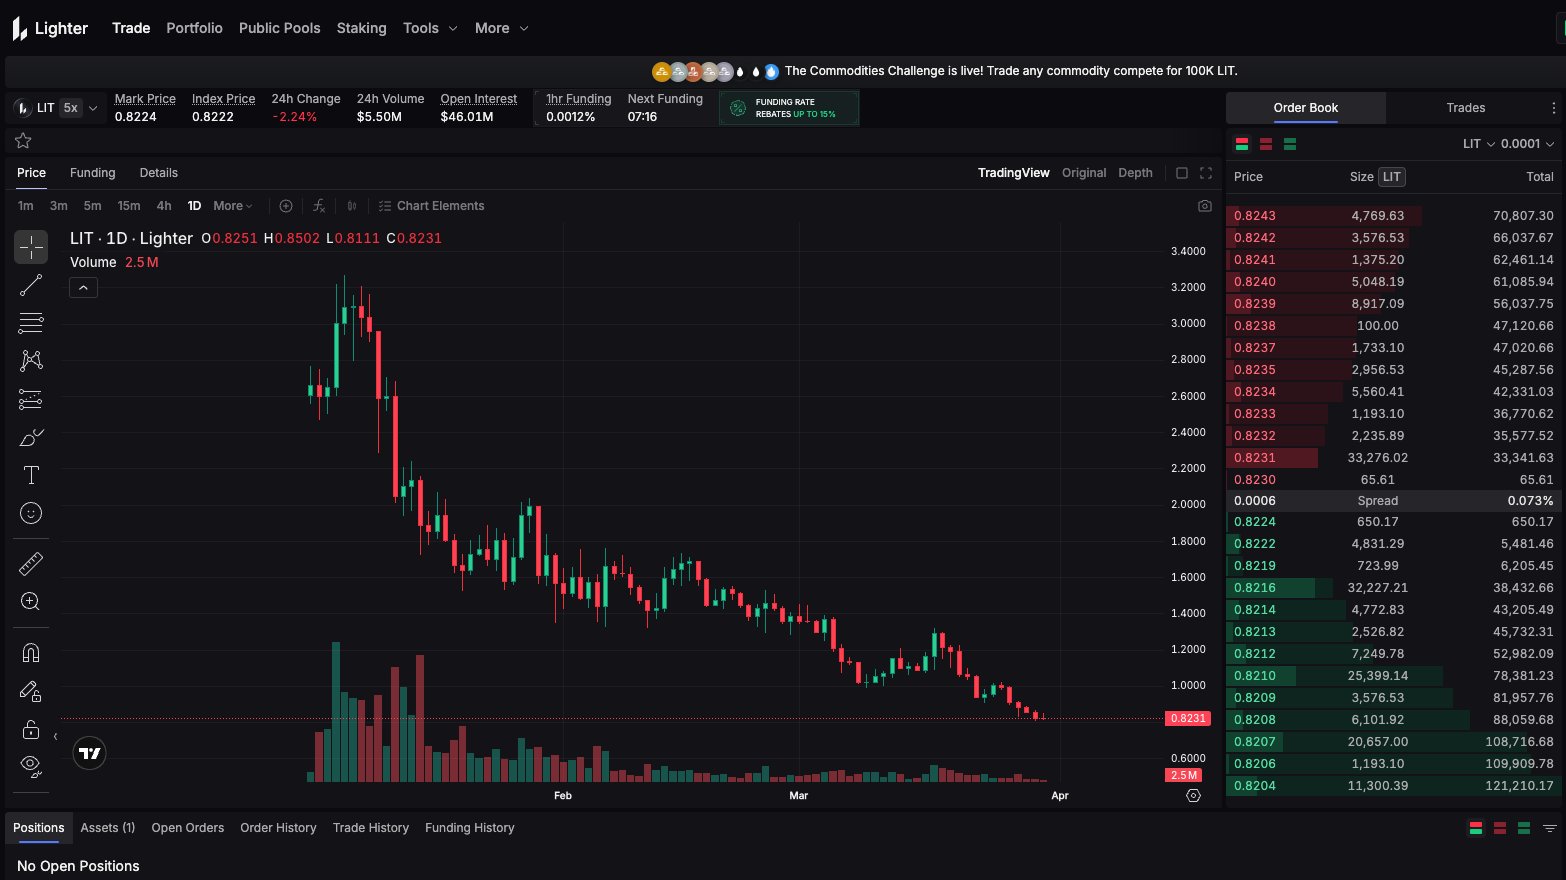Select the ruler measure tool
Screen dimensions: 1566x880
click(x=31, y=564)
